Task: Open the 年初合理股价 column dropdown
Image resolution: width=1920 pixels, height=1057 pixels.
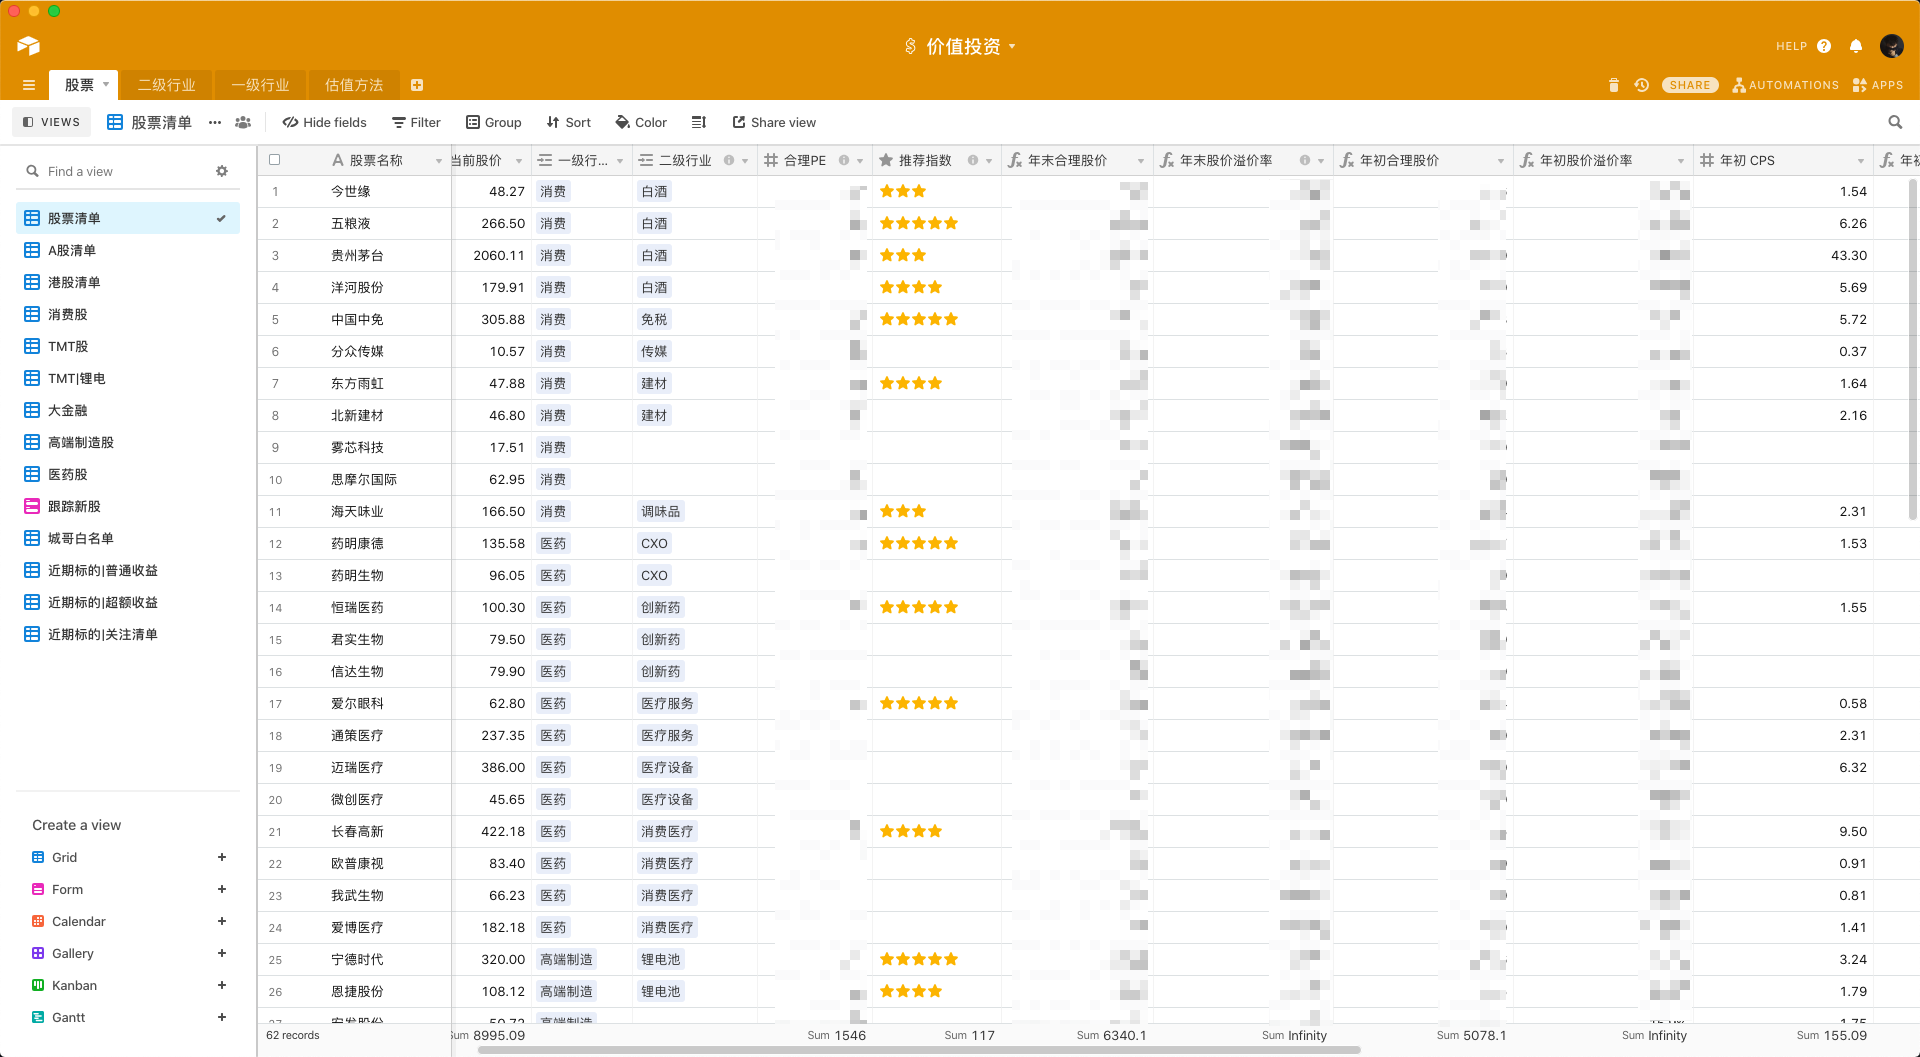Action: (1500, 161)
